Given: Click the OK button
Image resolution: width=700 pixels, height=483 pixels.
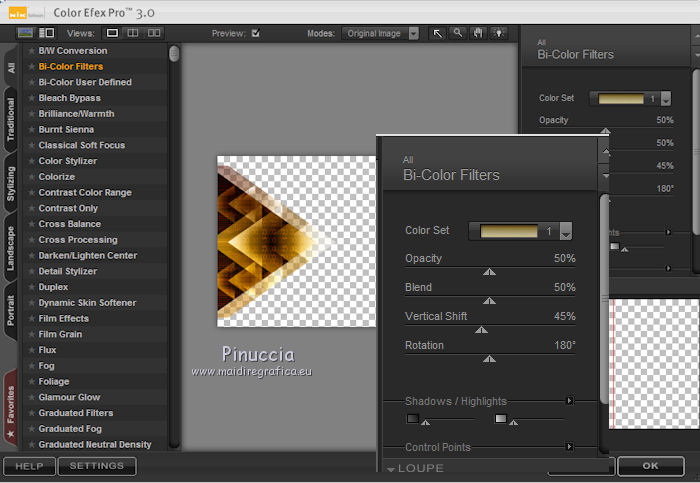Looking at the screenshot, I should tap(650, 466).
